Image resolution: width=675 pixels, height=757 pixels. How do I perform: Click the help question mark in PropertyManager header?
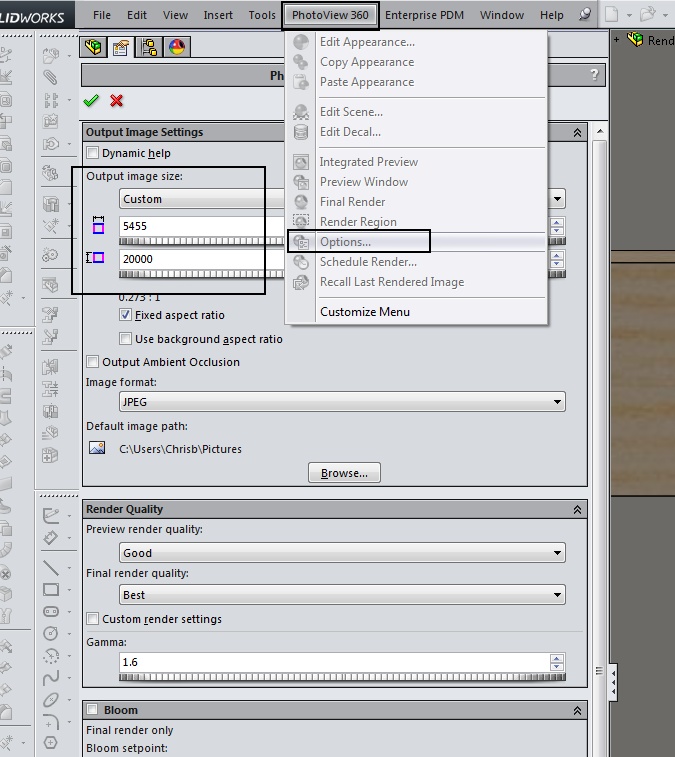point(594,75)
